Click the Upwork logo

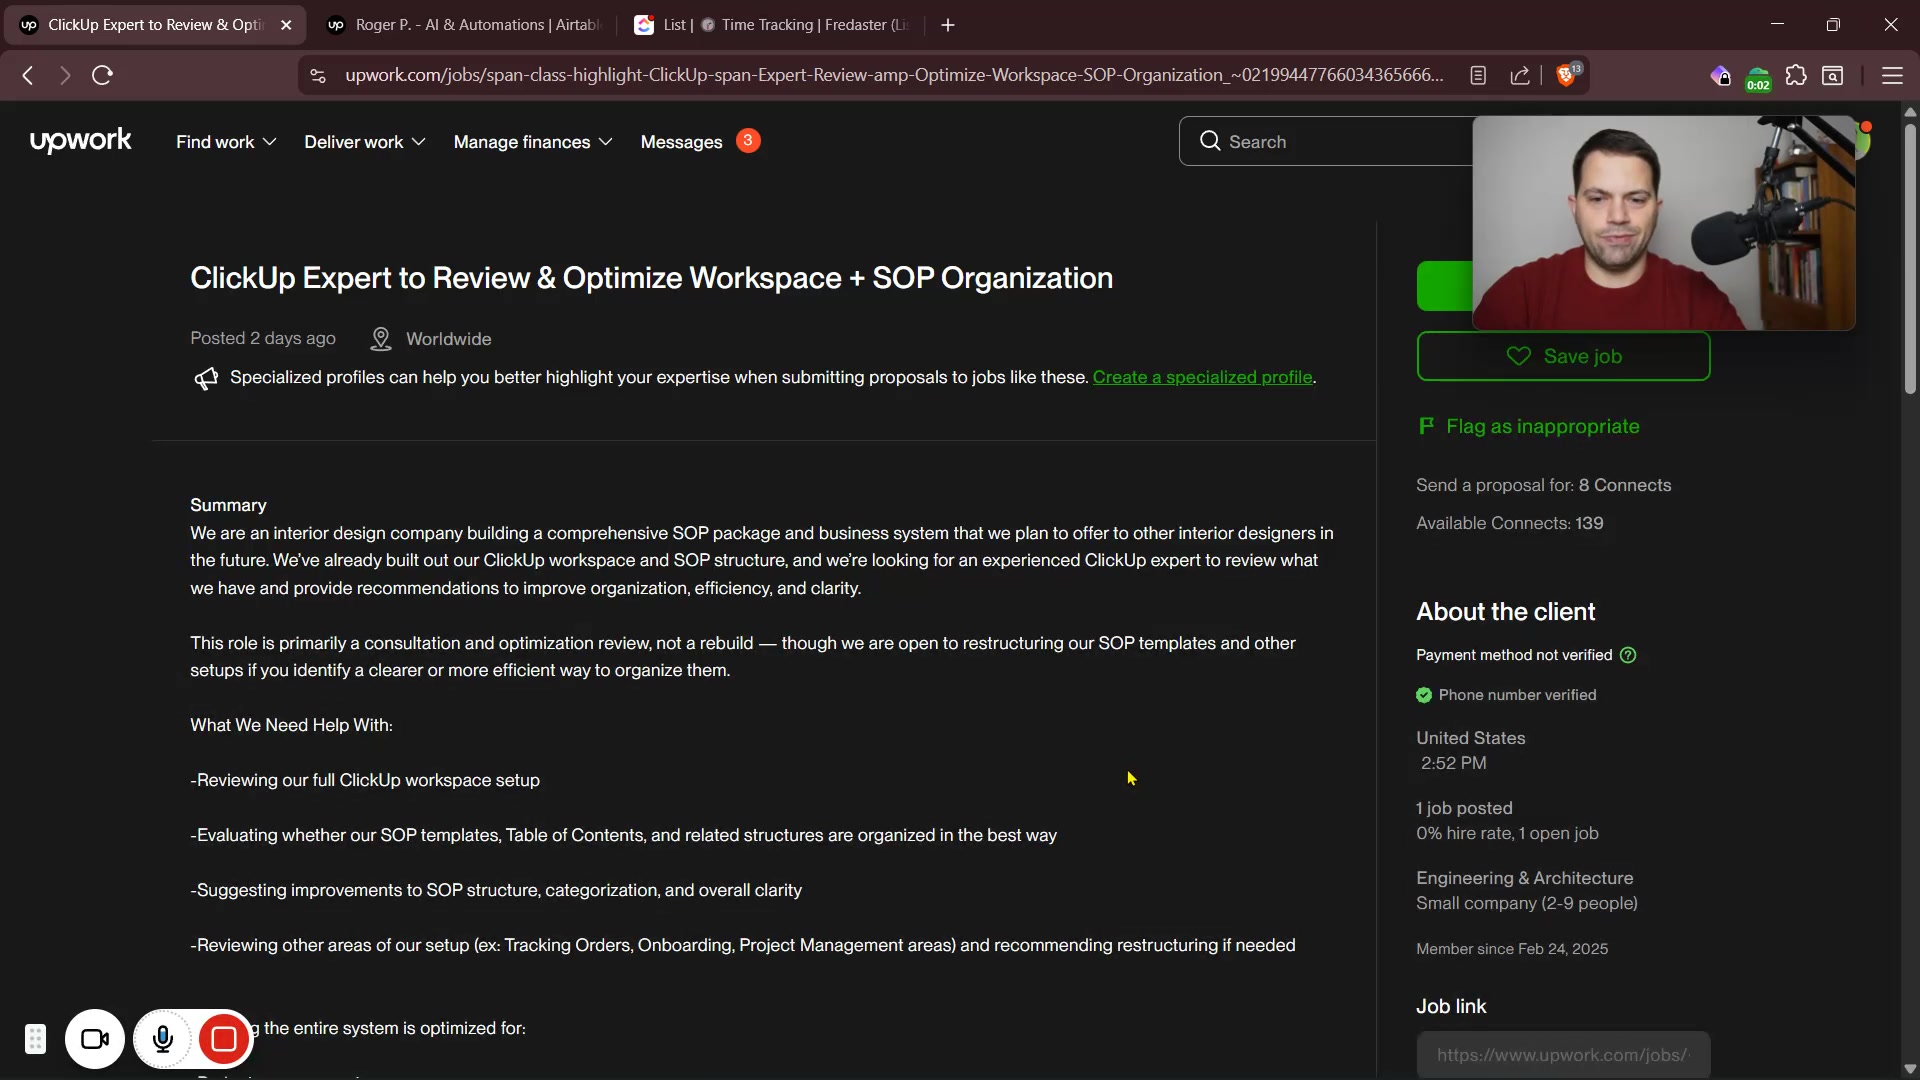tap(80, 141)
